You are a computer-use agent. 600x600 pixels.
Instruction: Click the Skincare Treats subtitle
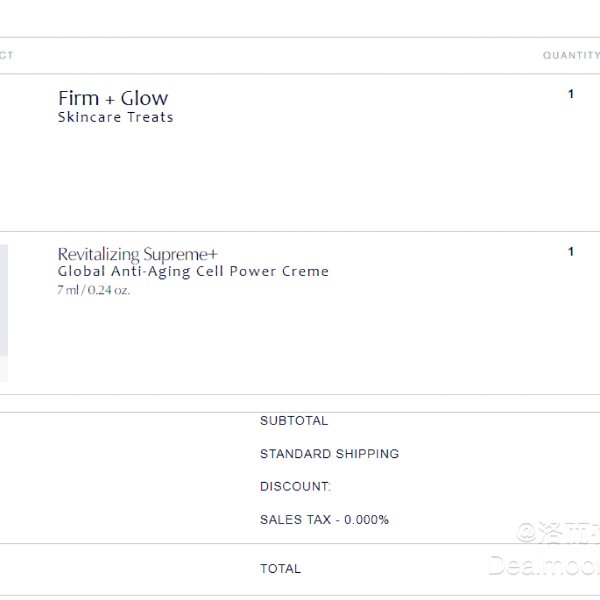point(116,117)
